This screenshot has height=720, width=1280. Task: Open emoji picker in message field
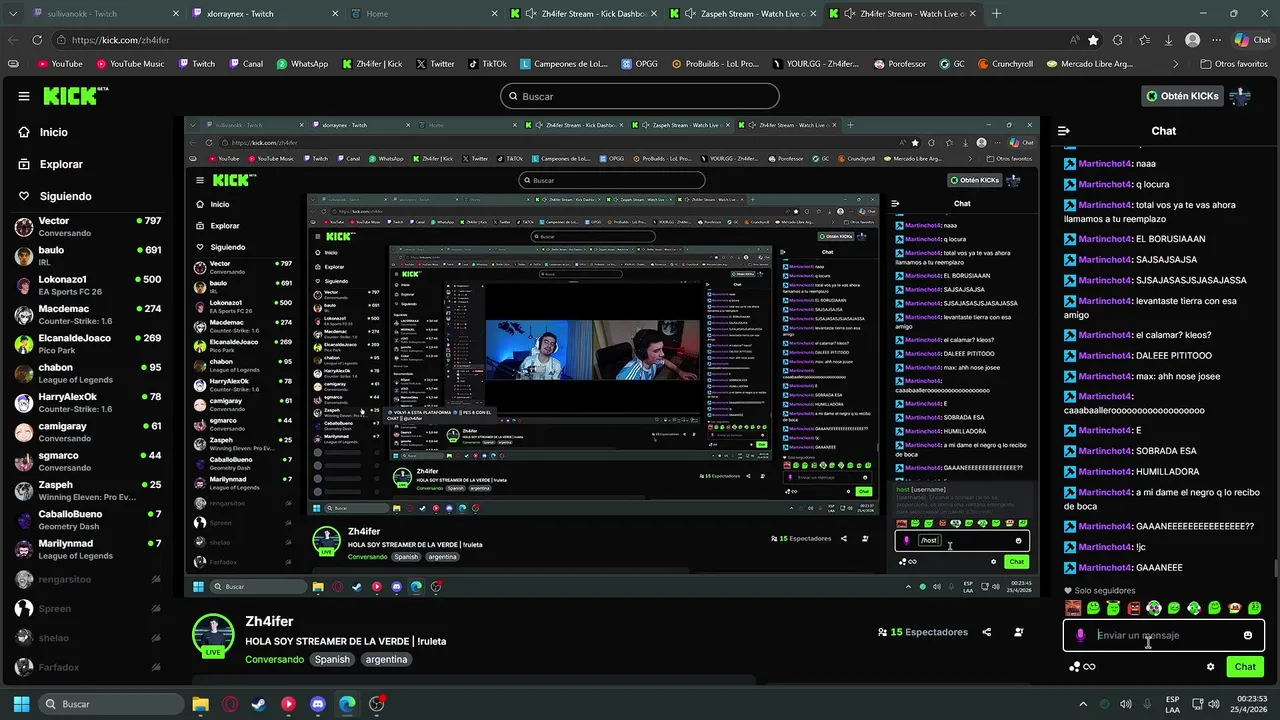(1248, 635)
